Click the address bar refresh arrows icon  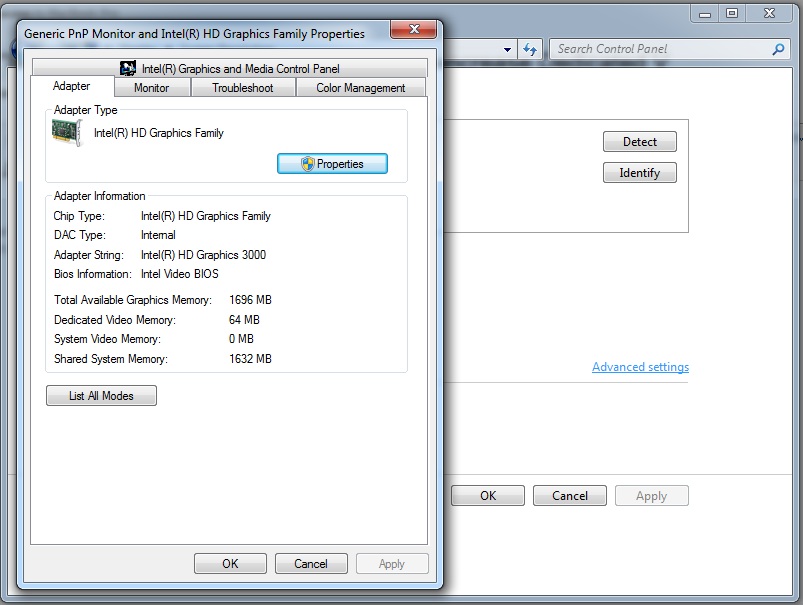tap(530, 49)
